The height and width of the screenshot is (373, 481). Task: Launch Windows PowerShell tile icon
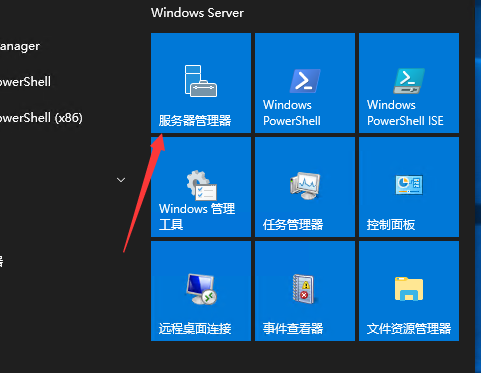tap(305, 81)
